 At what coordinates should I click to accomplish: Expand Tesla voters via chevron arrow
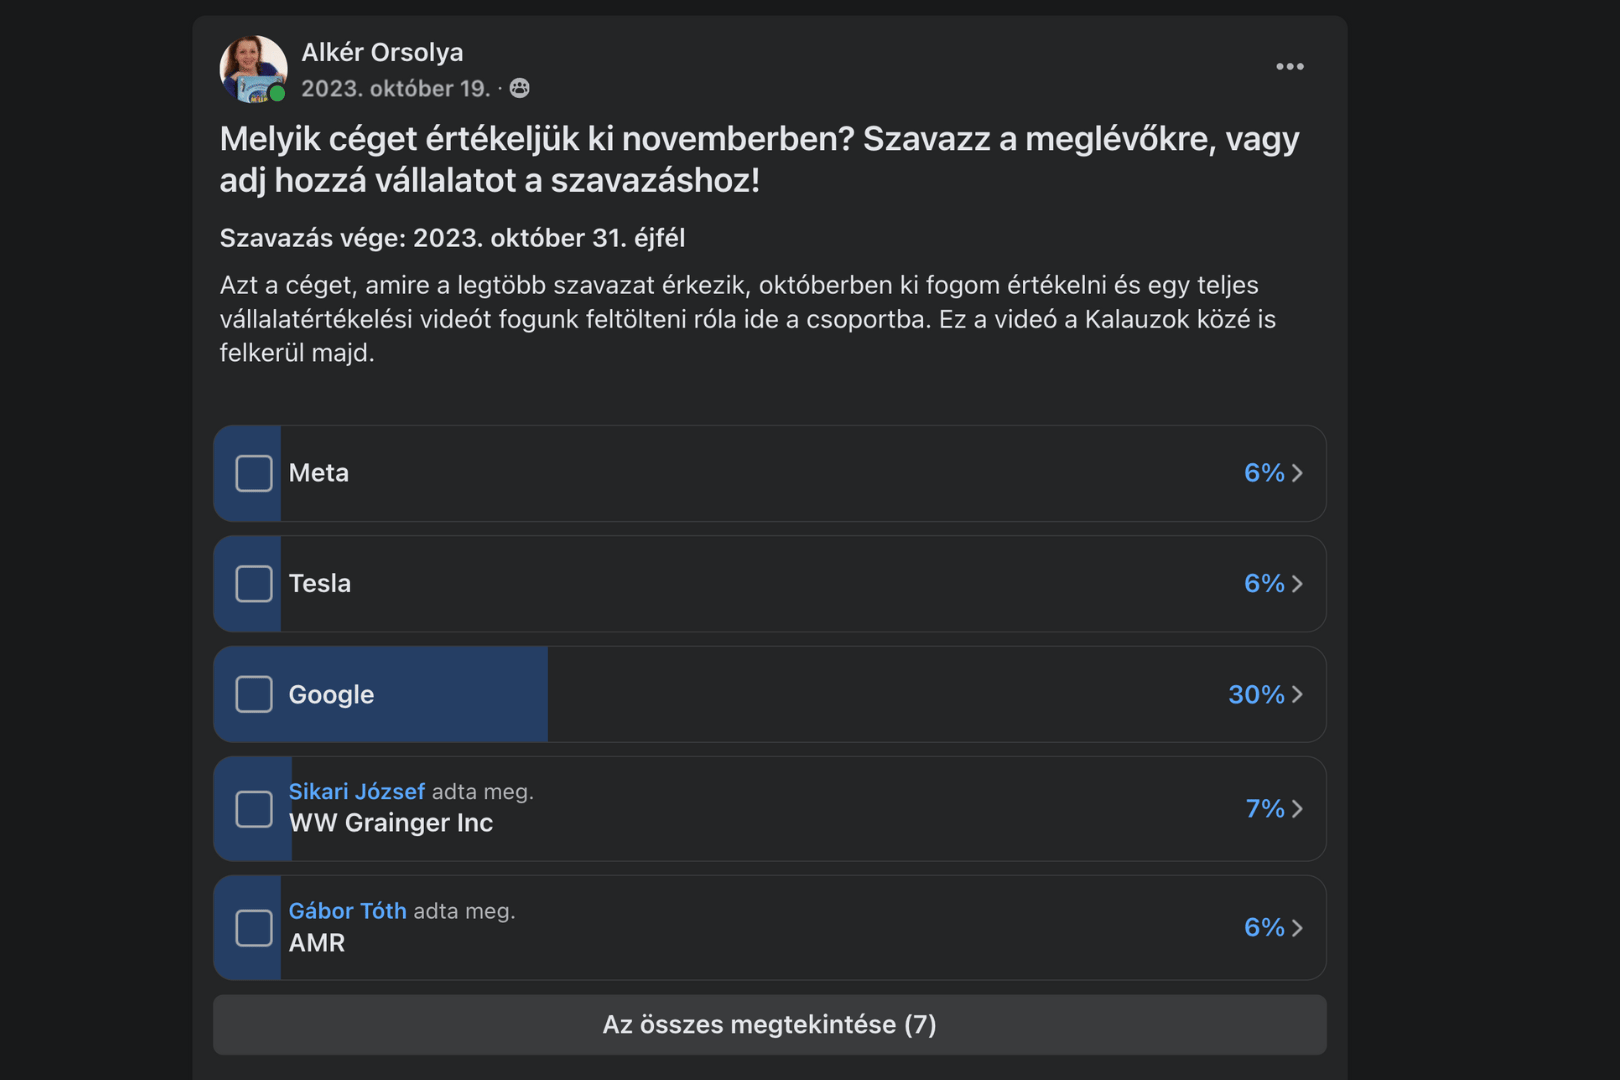pos(1298,583)
